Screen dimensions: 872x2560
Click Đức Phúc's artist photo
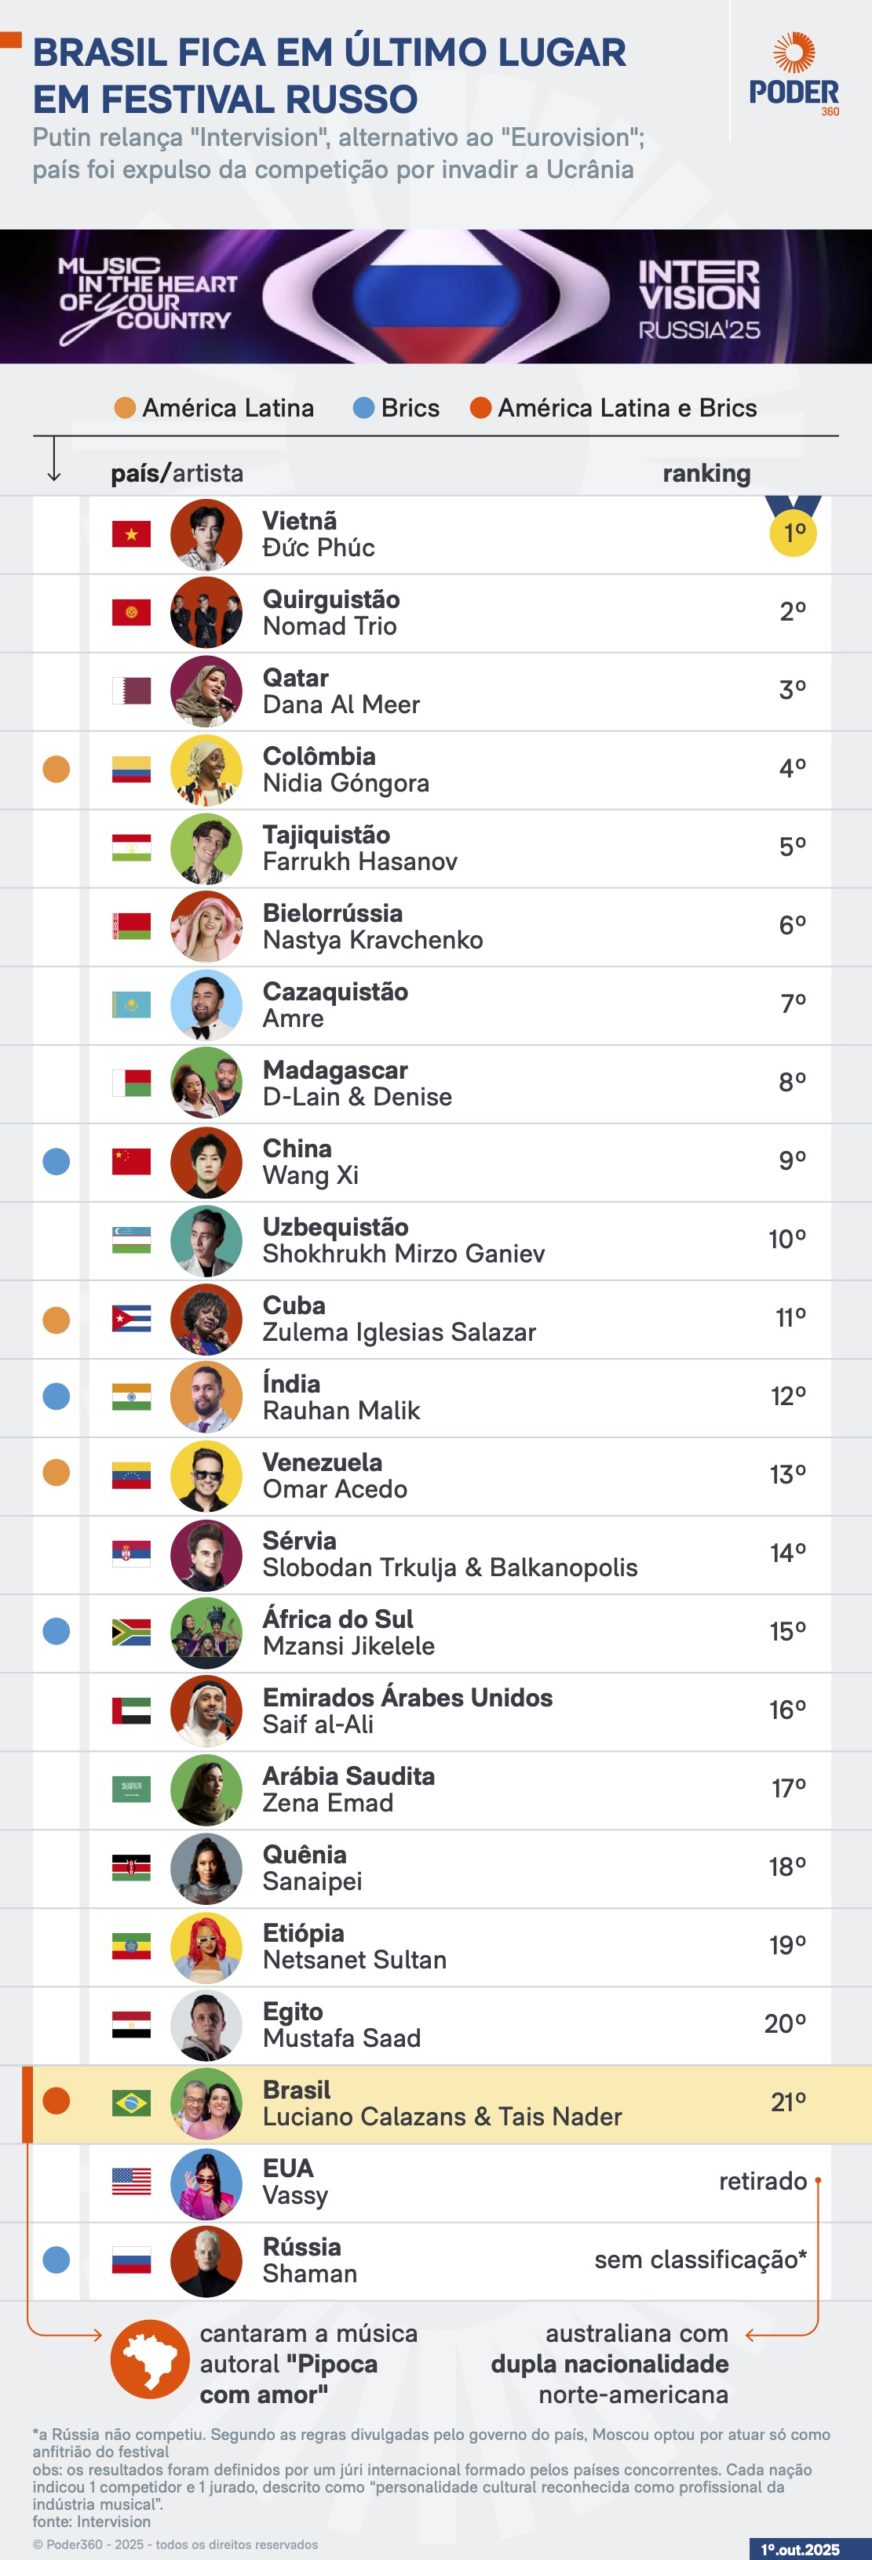(x=206, y=534)
